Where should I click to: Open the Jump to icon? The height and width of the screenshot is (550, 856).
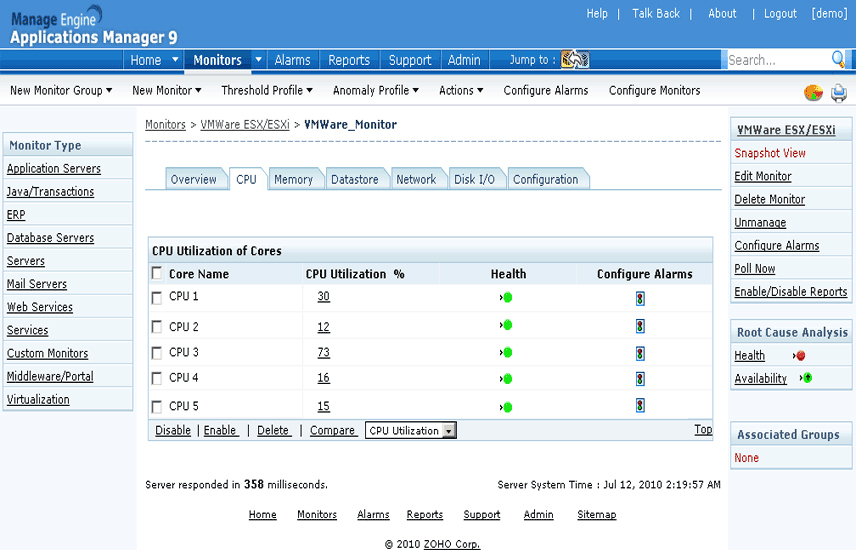575,60
